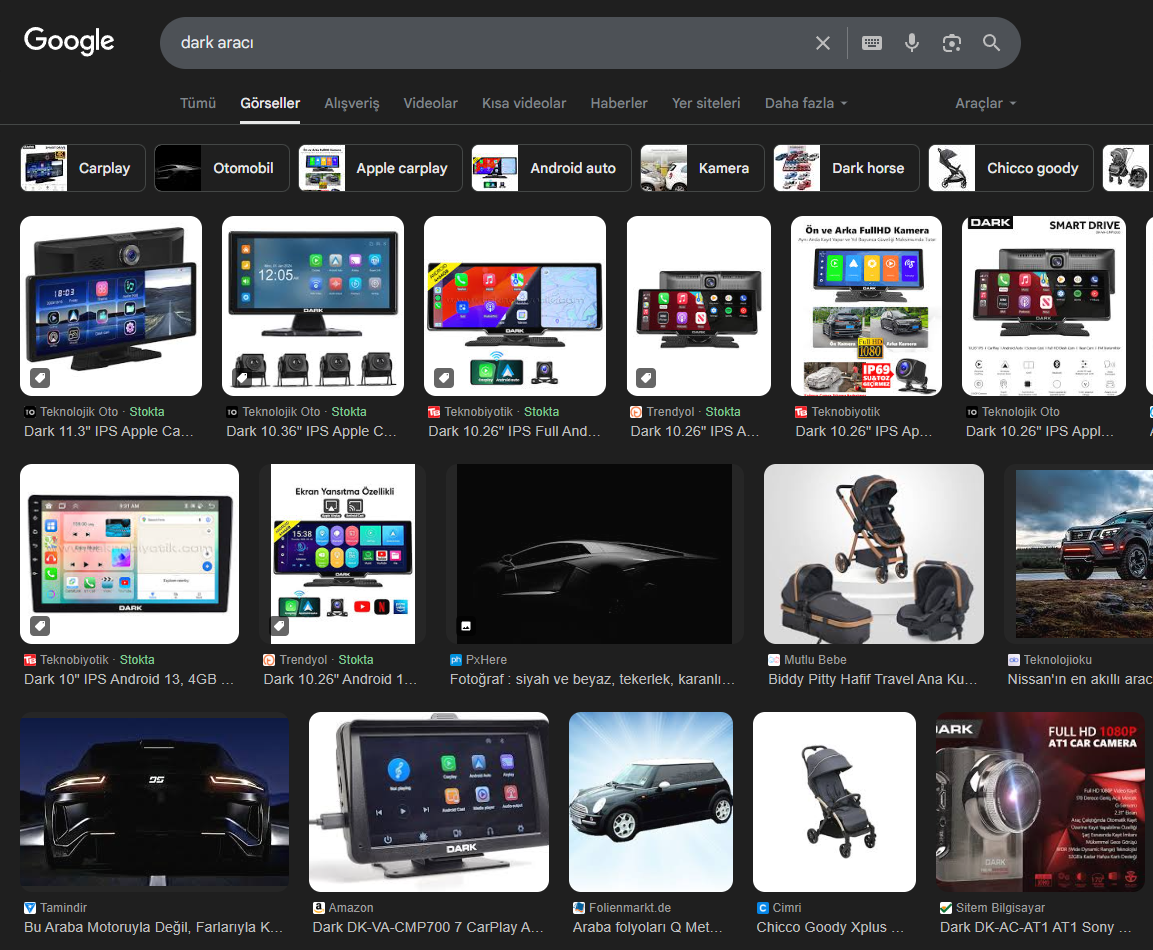Click the product tag icon on Dark 11.3" image
Image resolution: width=1153 pixels, height=950 pixels.
[x=40, y=378]
